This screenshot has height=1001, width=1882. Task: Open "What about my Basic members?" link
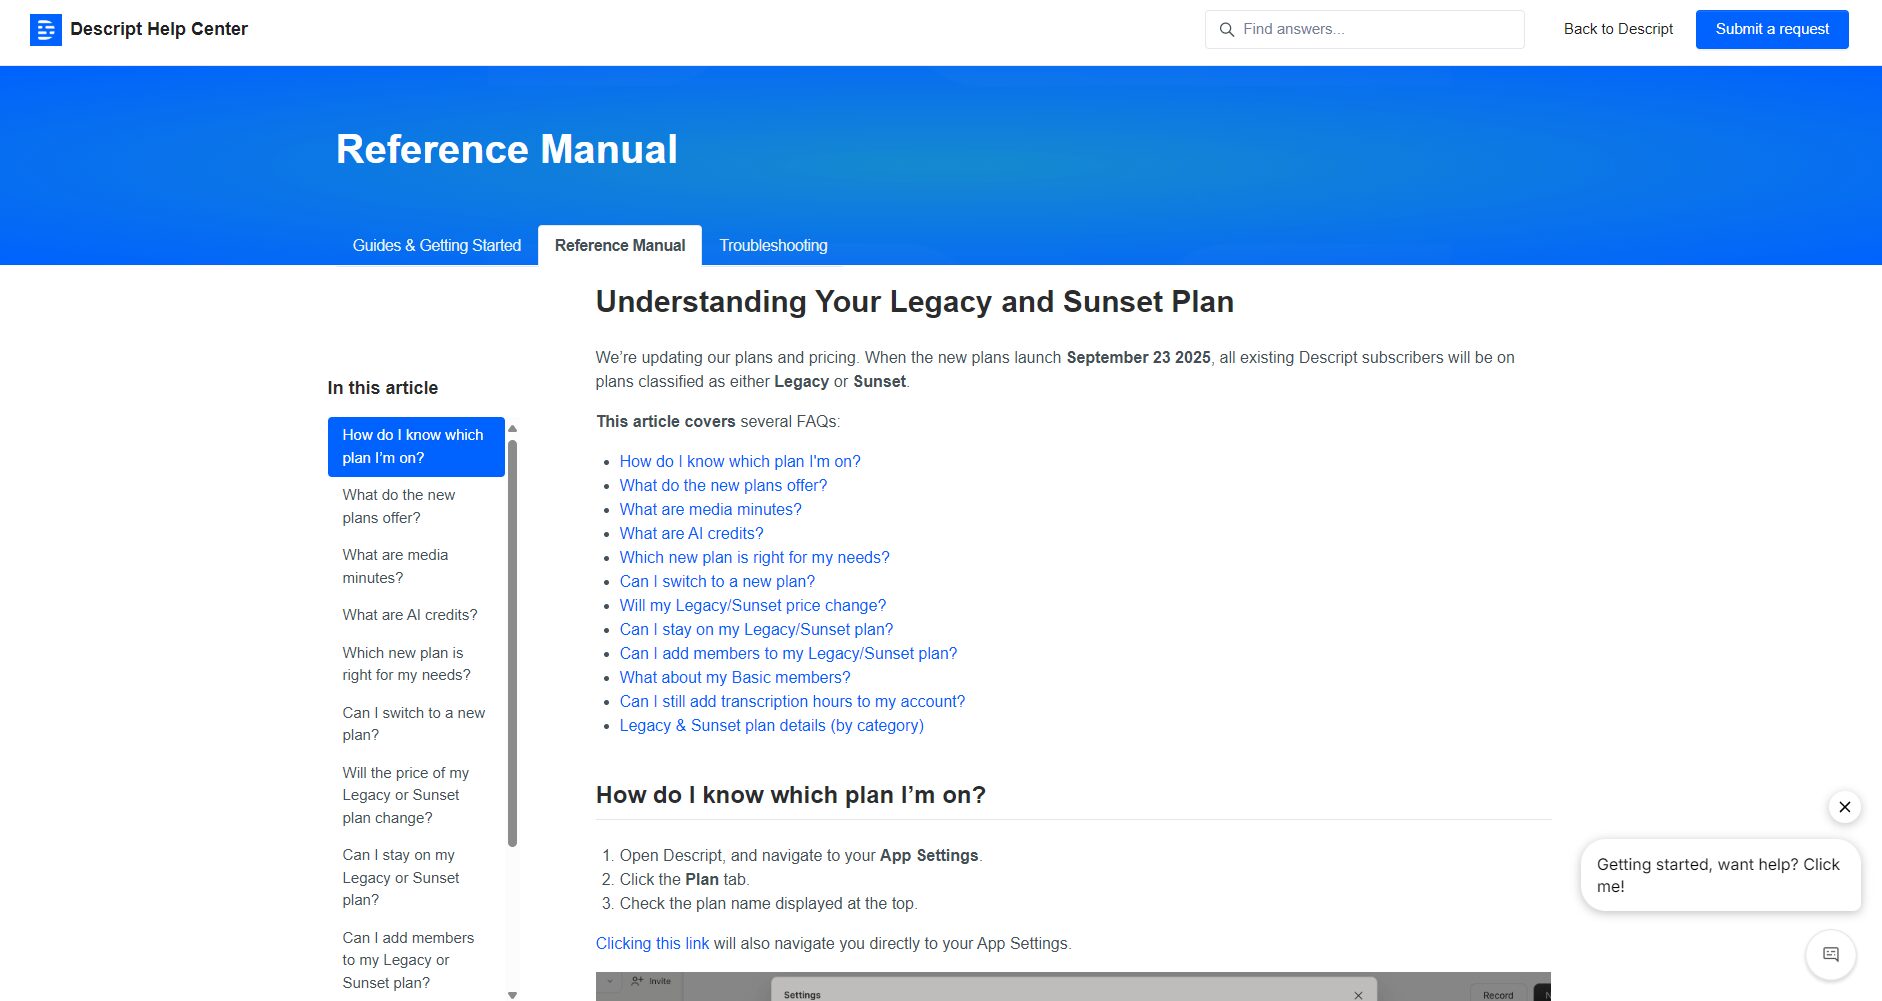point(734,678)
